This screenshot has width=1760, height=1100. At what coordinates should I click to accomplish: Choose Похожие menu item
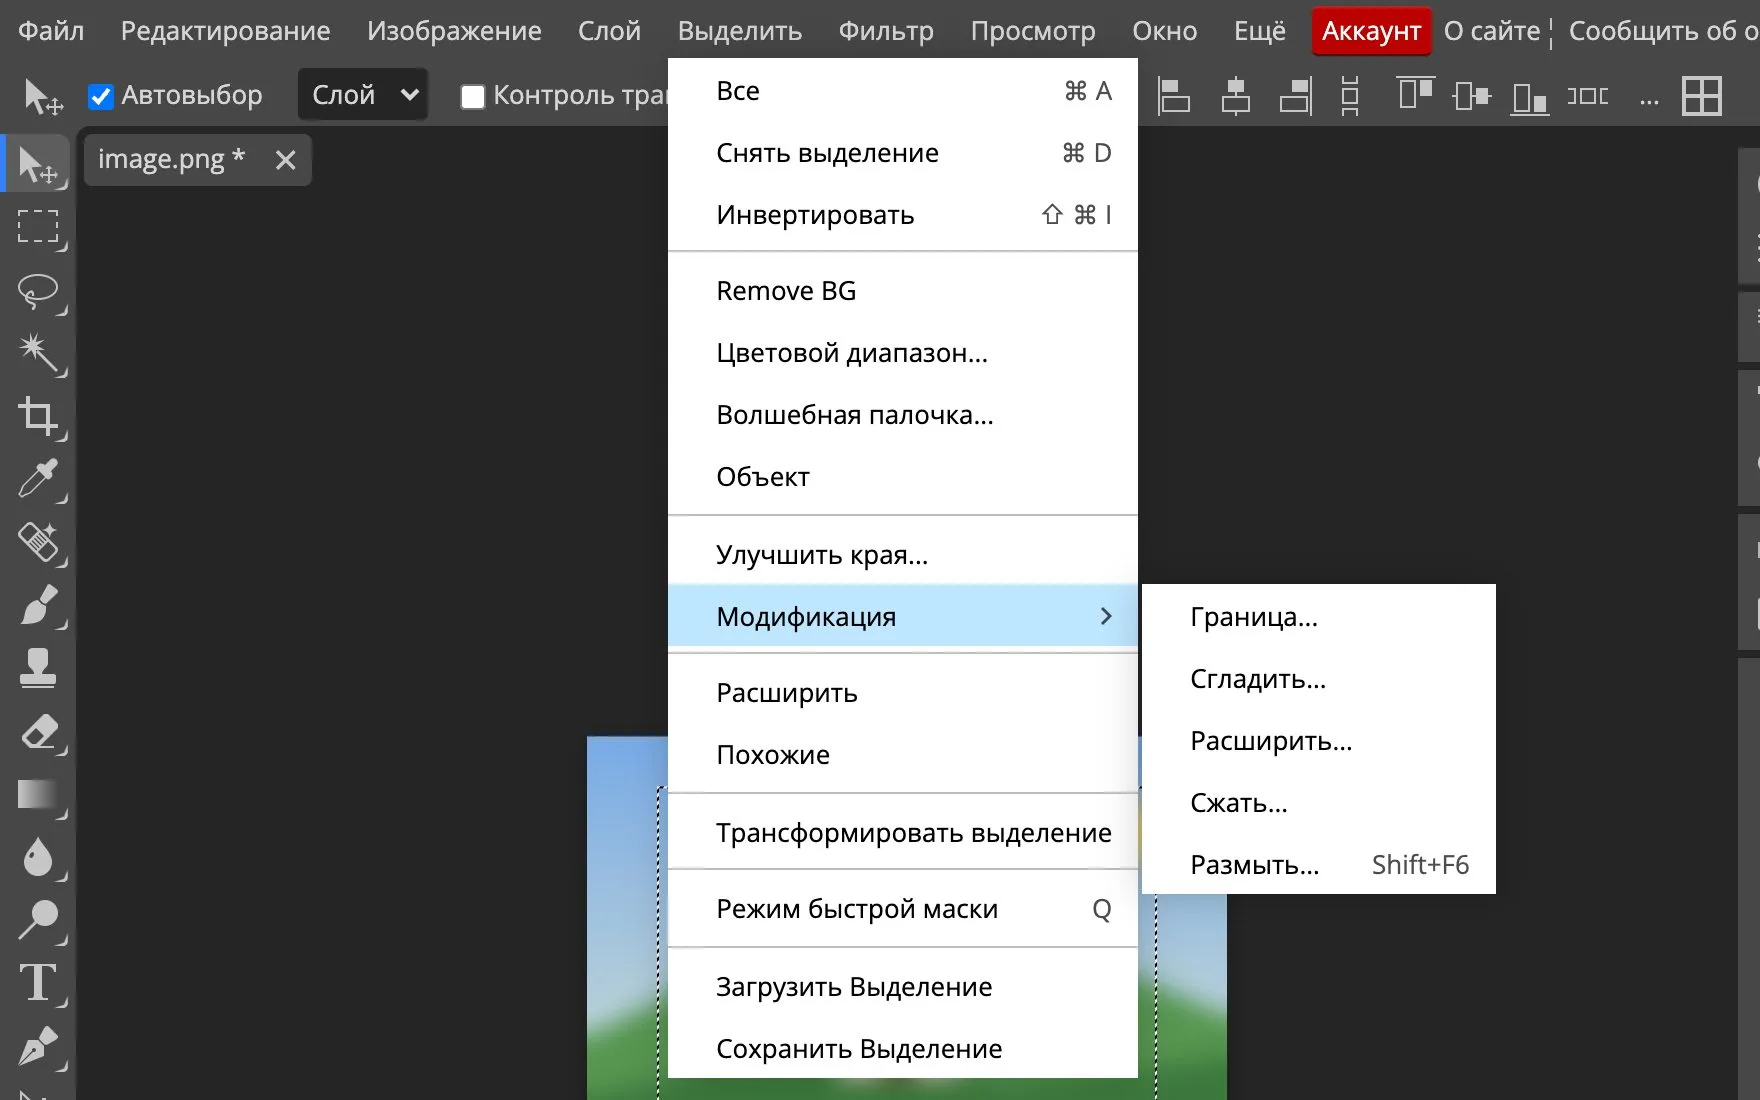[x=902, y=755]
